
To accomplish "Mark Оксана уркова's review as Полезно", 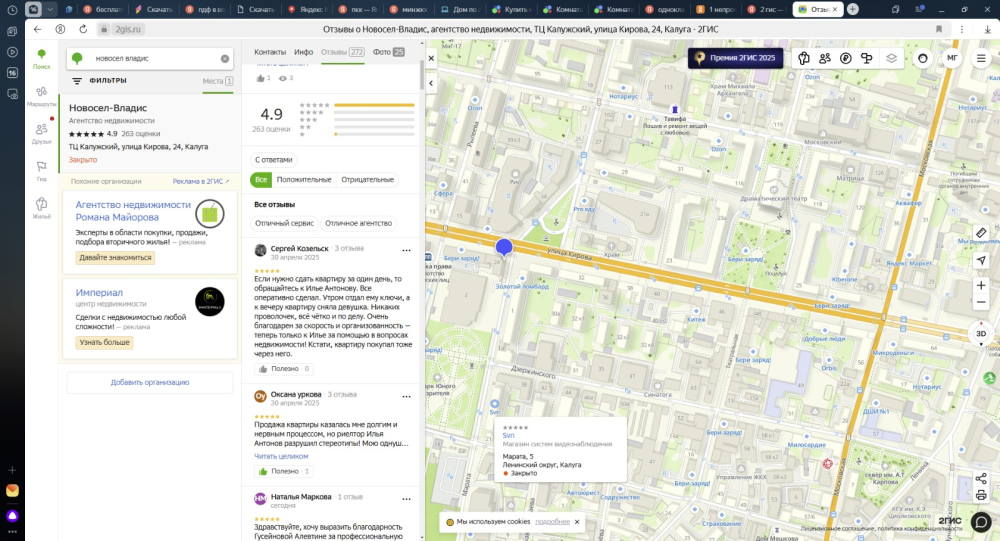I will [x=284, y=471].
